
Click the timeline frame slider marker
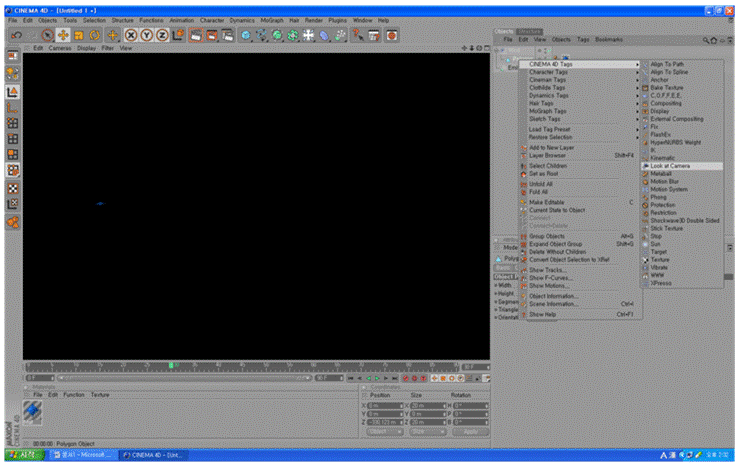(172, 365)
